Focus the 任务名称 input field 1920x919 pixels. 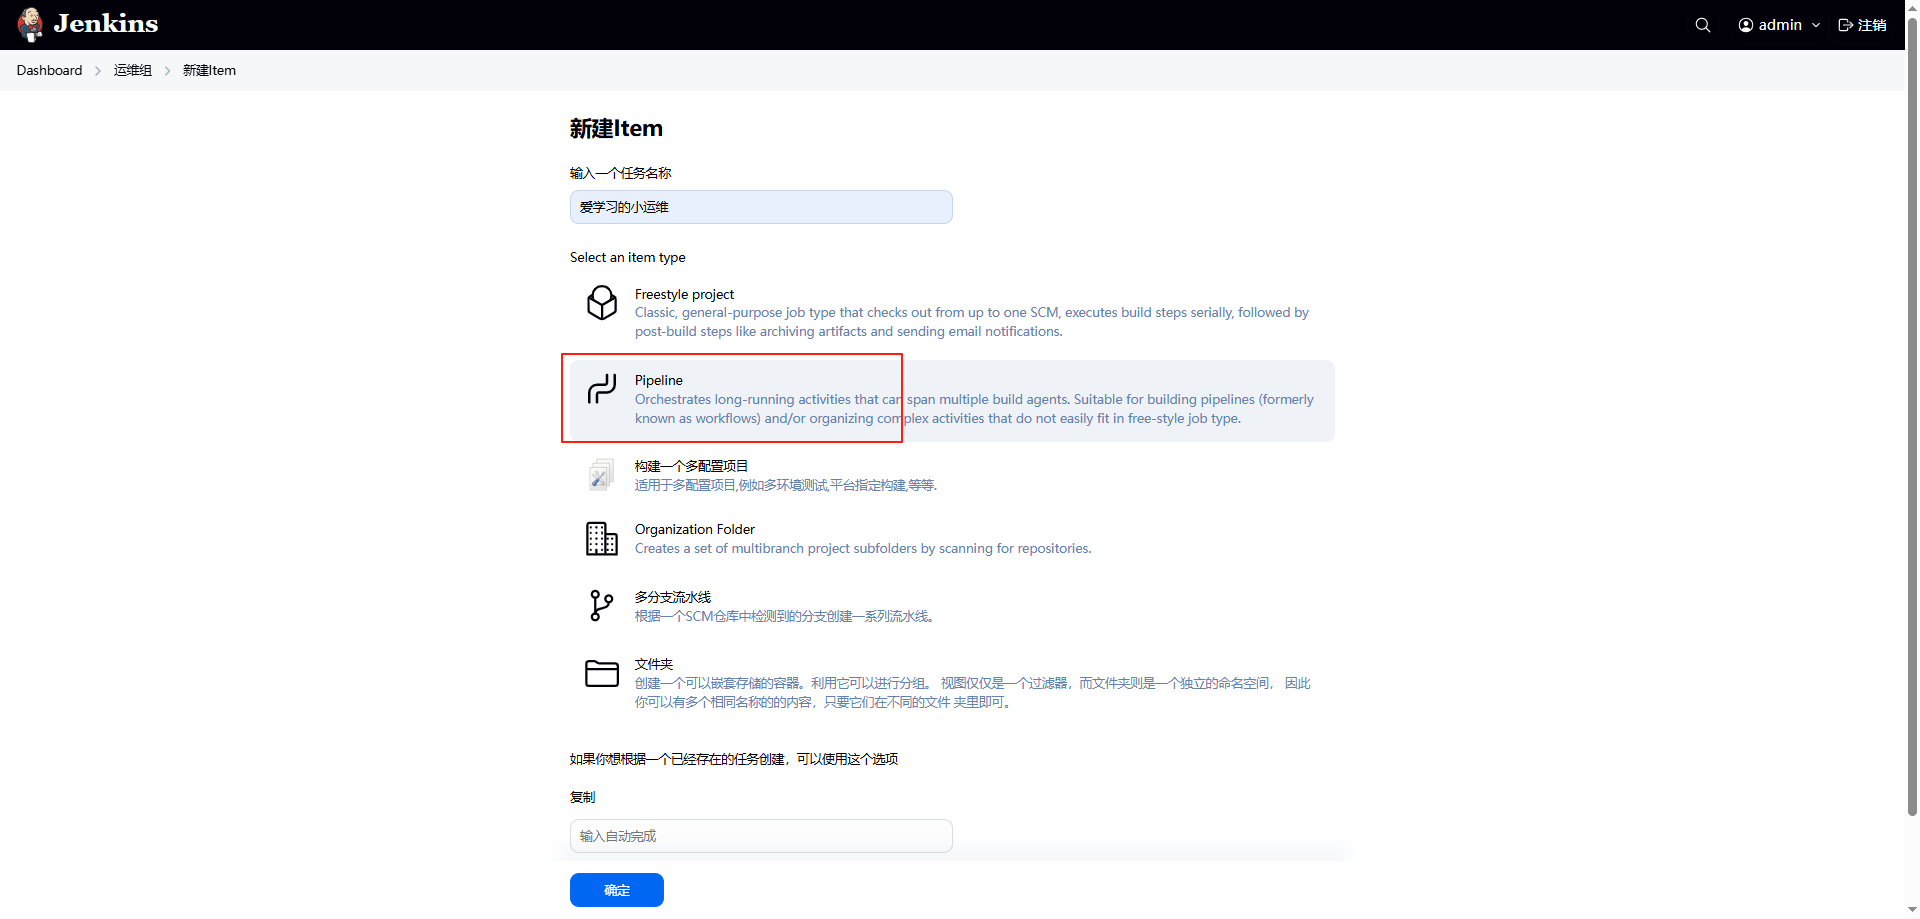(761, 207)
